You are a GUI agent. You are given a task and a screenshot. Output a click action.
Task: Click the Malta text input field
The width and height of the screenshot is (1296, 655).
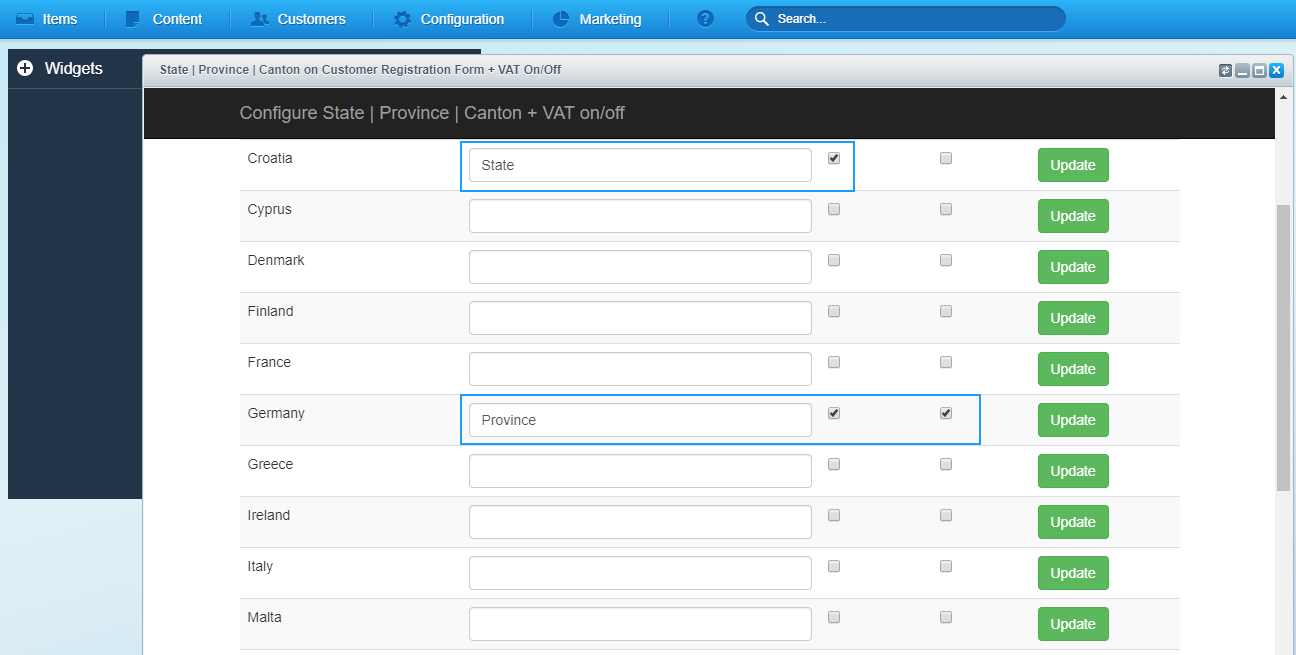pos(640,624)
